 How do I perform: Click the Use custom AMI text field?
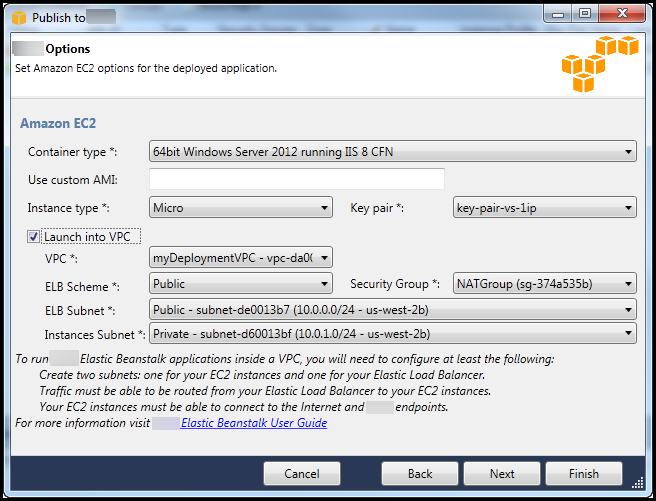296,179
